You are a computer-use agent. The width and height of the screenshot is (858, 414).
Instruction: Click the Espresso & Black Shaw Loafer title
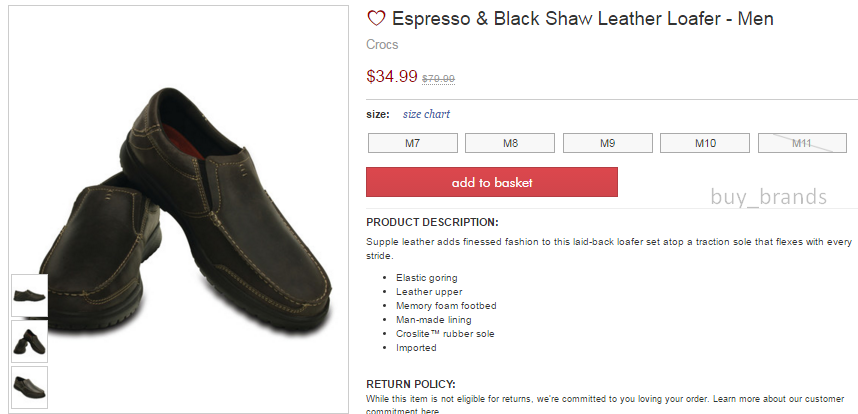click(x=583, y=19)
